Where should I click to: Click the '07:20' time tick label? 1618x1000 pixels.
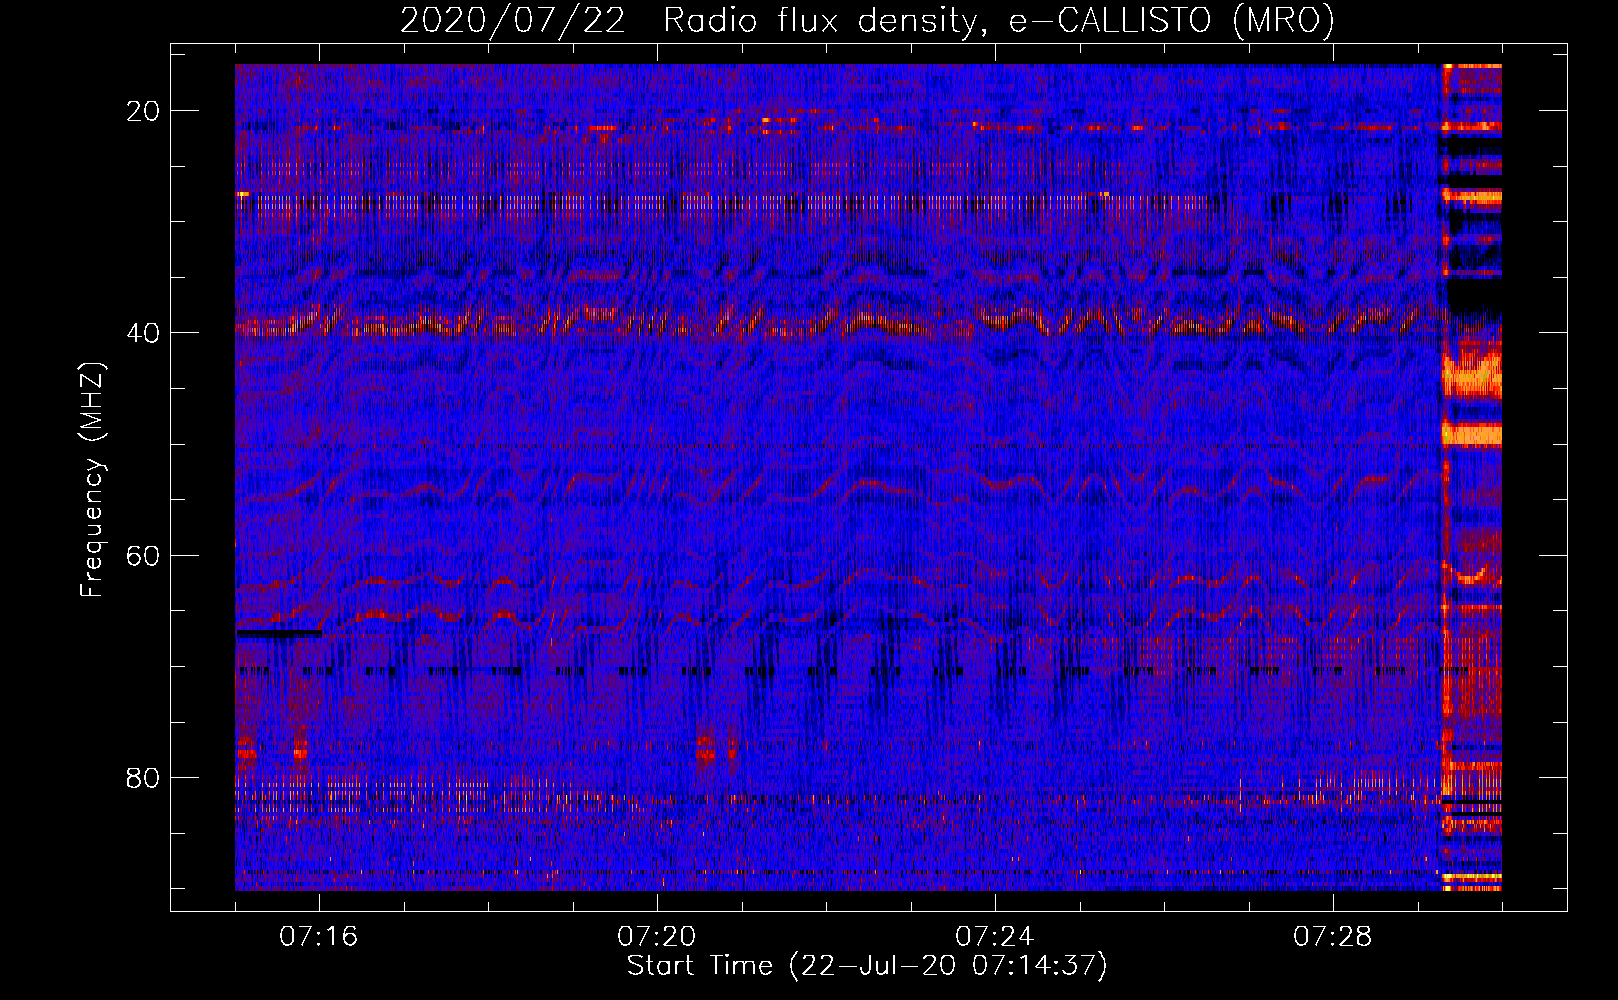click(x=657, y=937)
